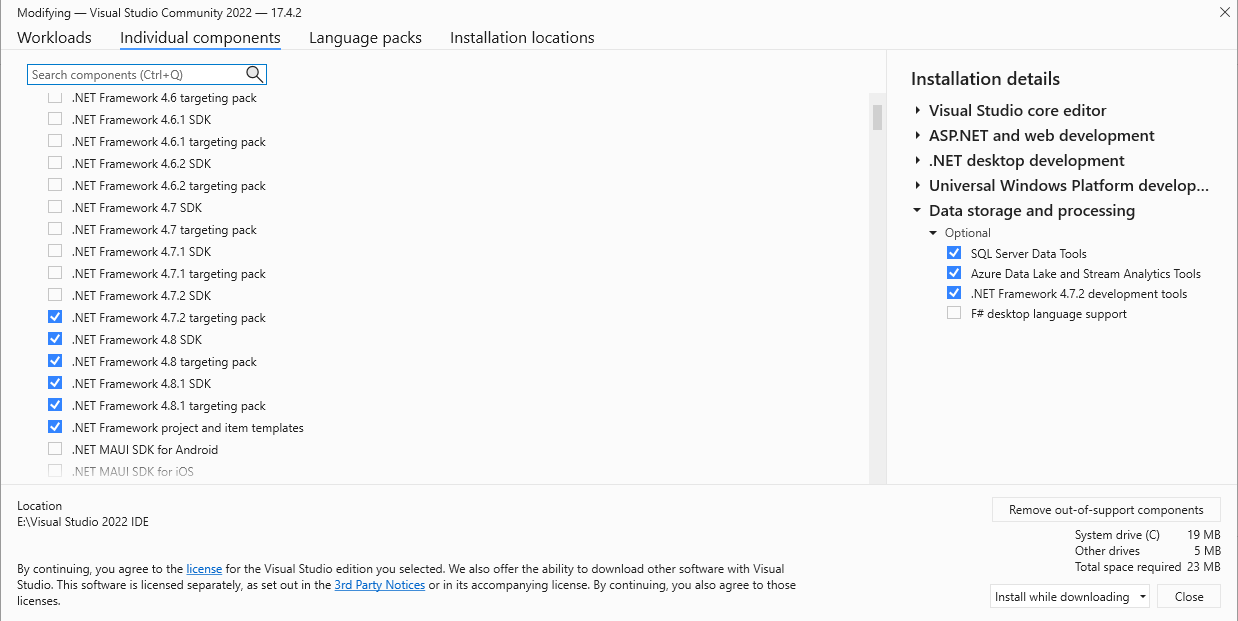Click the magnifier search icon
1238x621 pixels.
point(254,74)
